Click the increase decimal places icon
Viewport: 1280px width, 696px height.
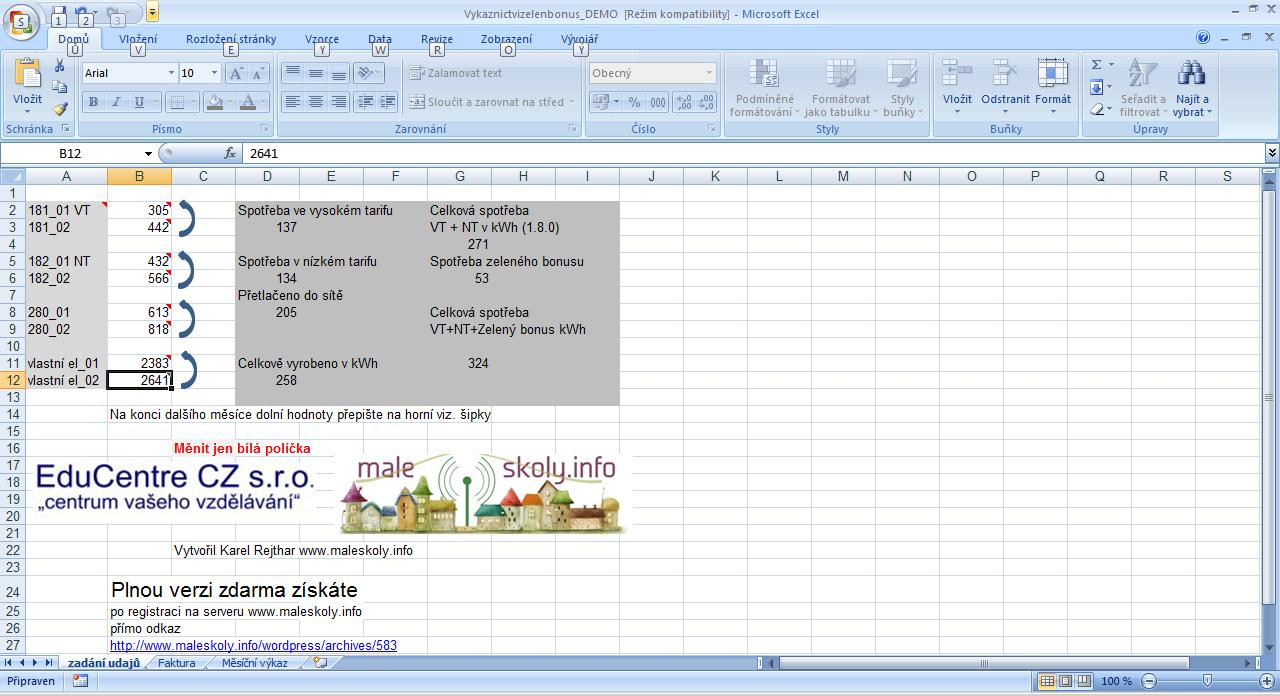684,102
